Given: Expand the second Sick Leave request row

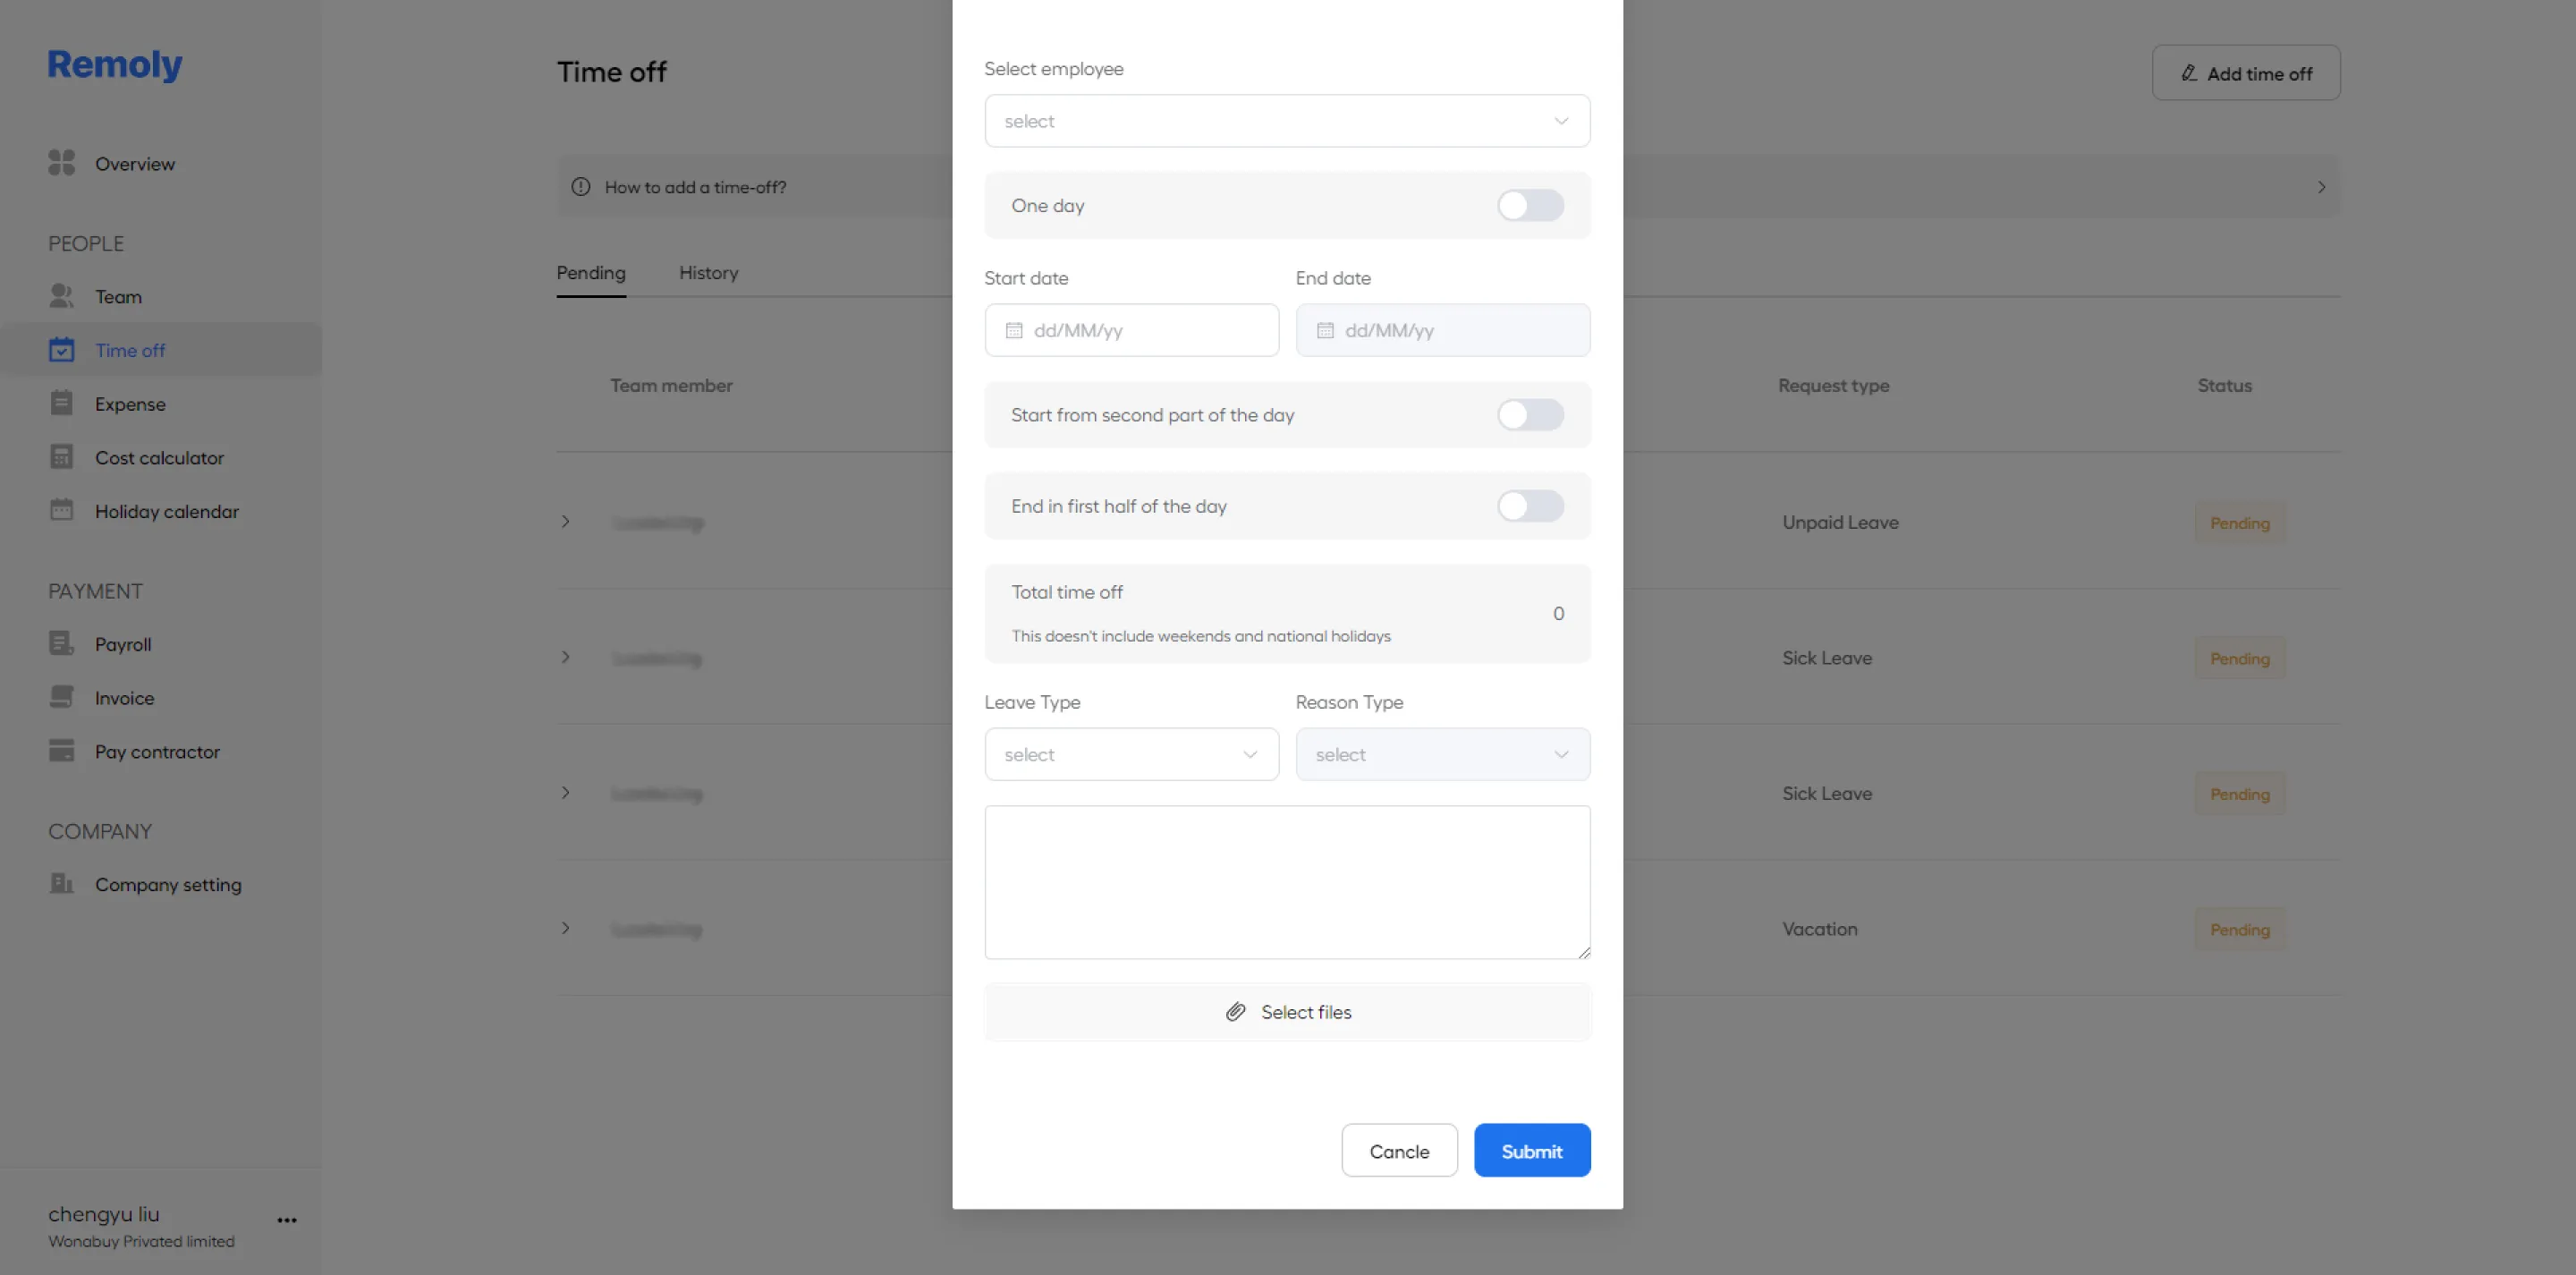Looking at the screenshot, I should pos(566,793).
